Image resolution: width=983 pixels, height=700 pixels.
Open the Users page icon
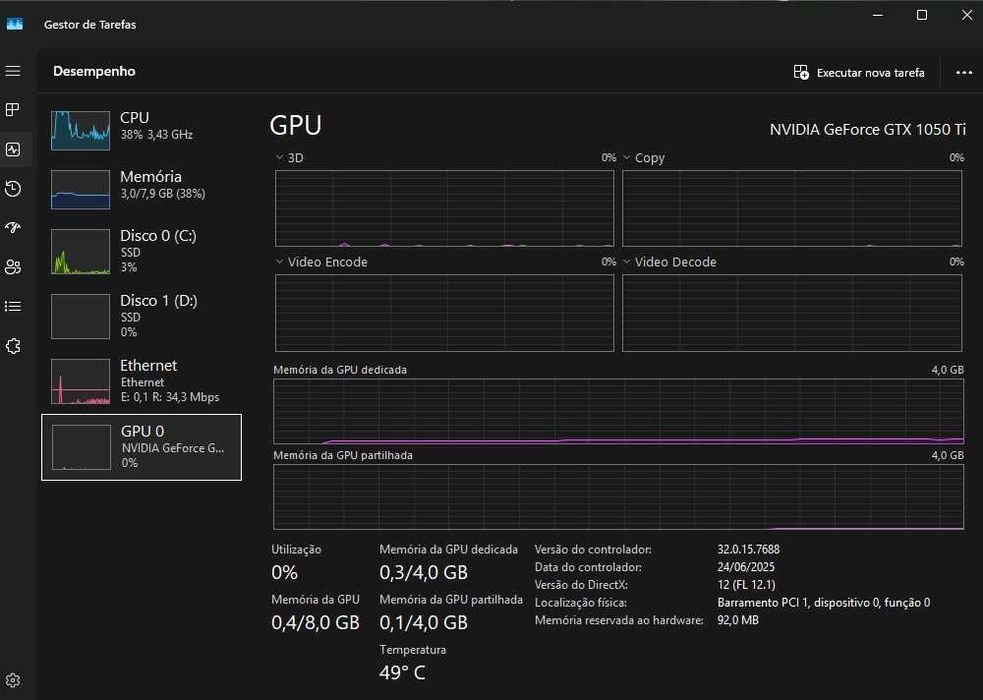pyautogui.click(x=13, y=267)
